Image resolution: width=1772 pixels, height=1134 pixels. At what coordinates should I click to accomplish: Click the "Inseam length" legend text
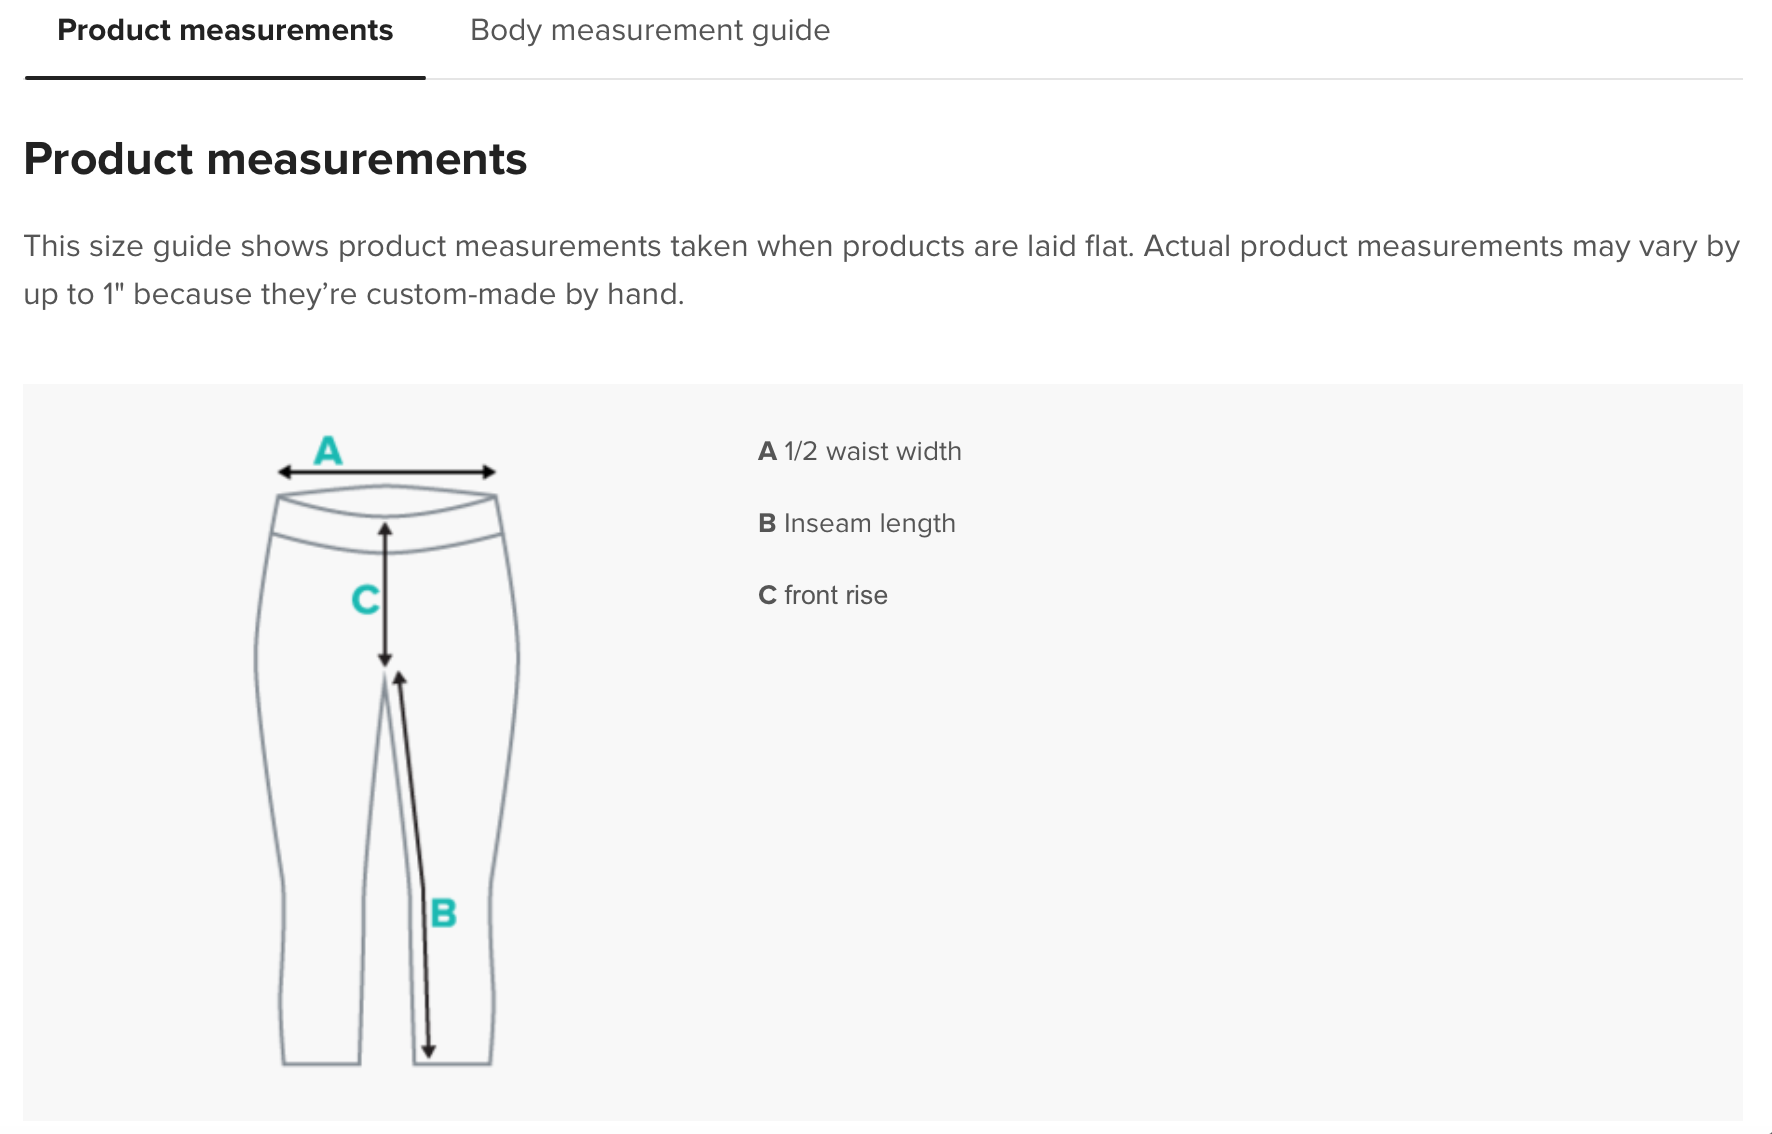(x=869, y=524)
